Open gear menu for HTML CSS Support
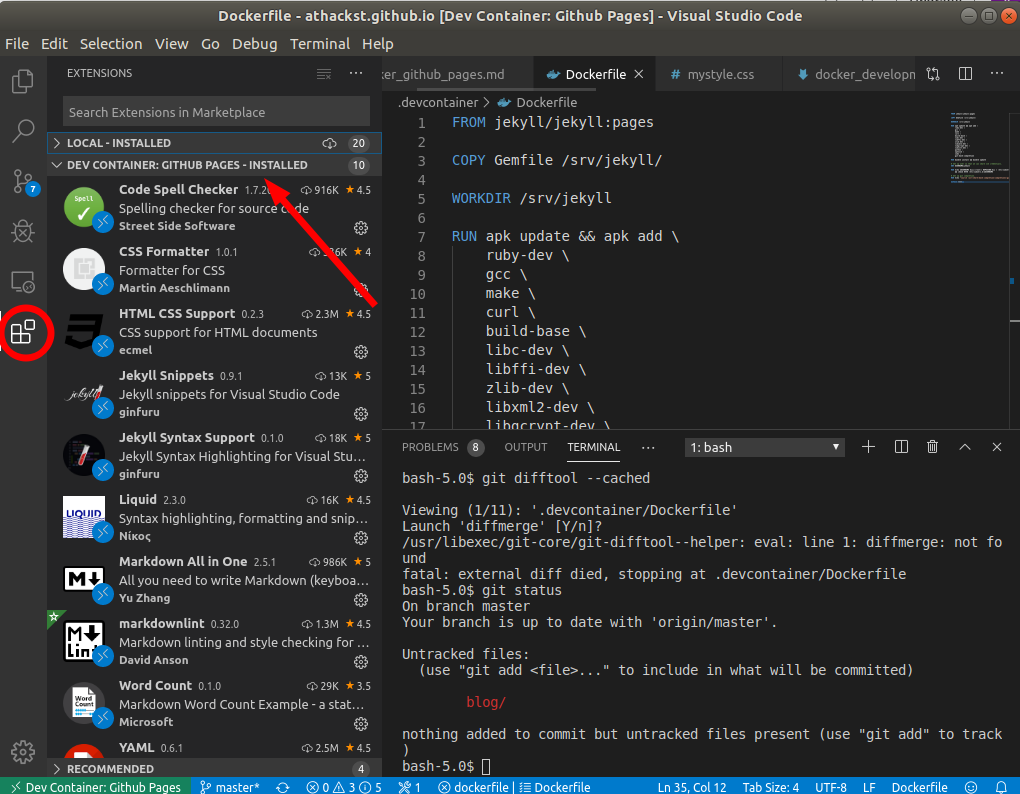This screenshot has height=794, width=1020. click(x=361, y=352)
